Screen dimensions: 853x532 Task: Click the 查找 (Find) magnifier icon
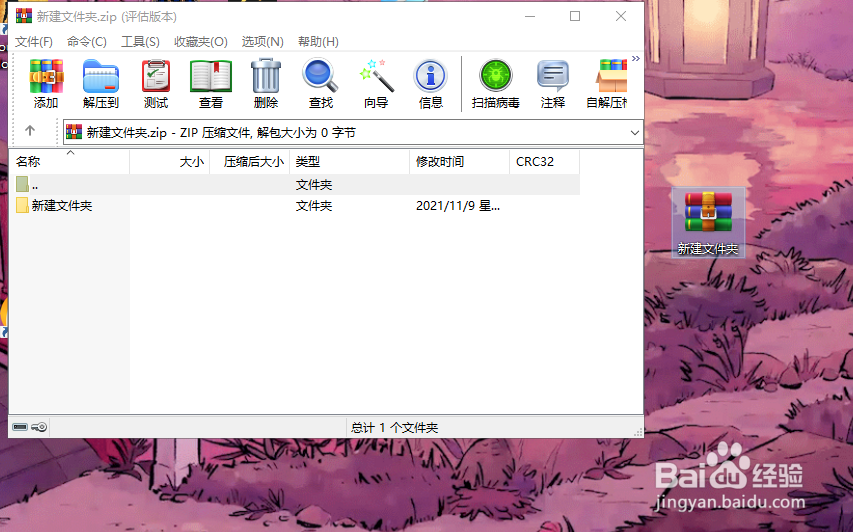pos(320,84)
